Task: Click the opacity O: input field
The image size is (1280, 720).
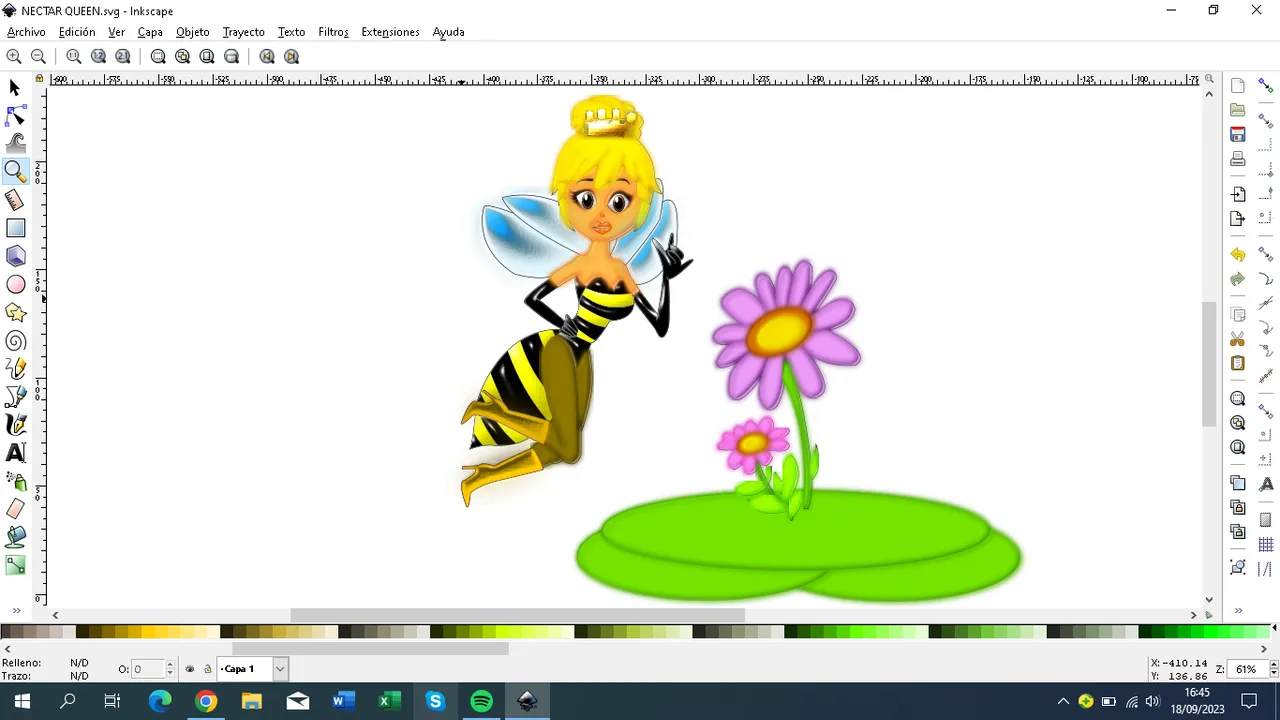Action: [147, 669]
